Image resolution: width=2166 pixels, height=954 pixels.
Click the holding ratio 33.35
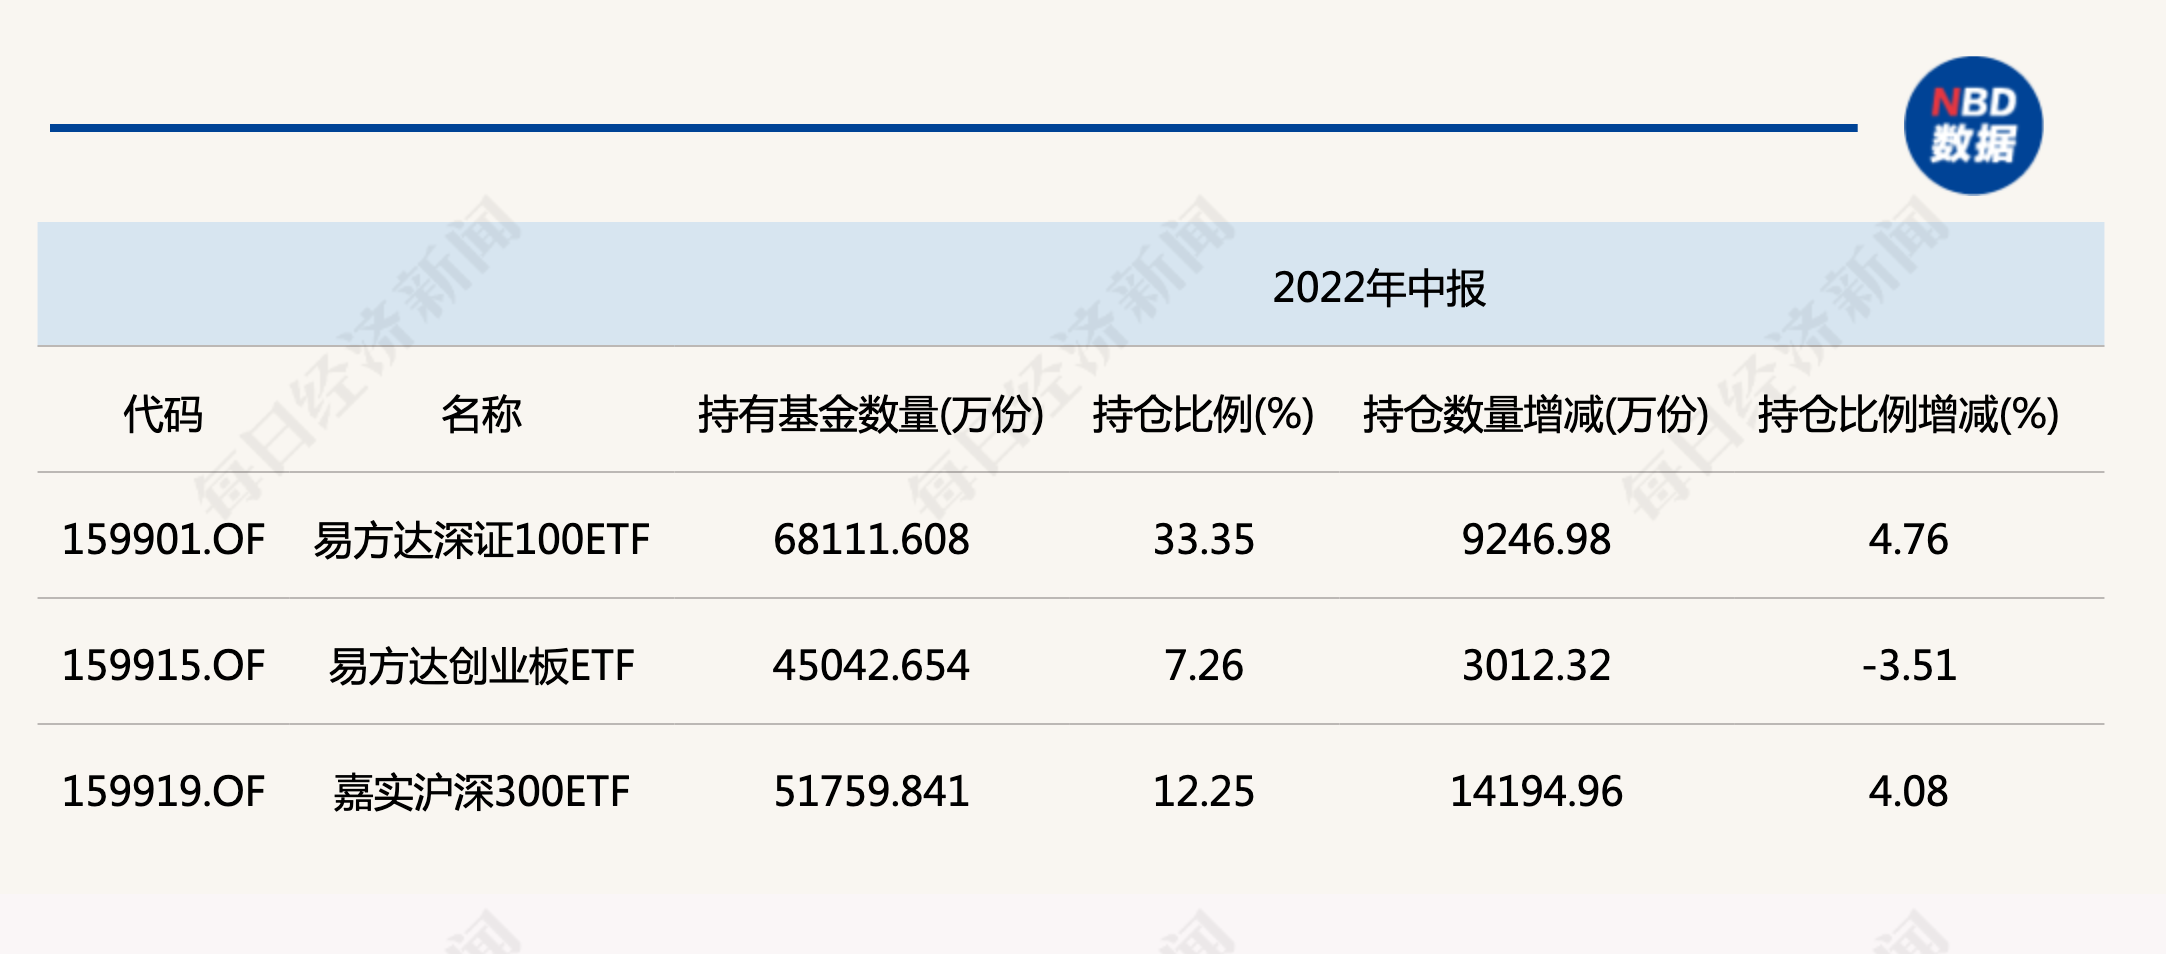click(x=1203, y=540)
